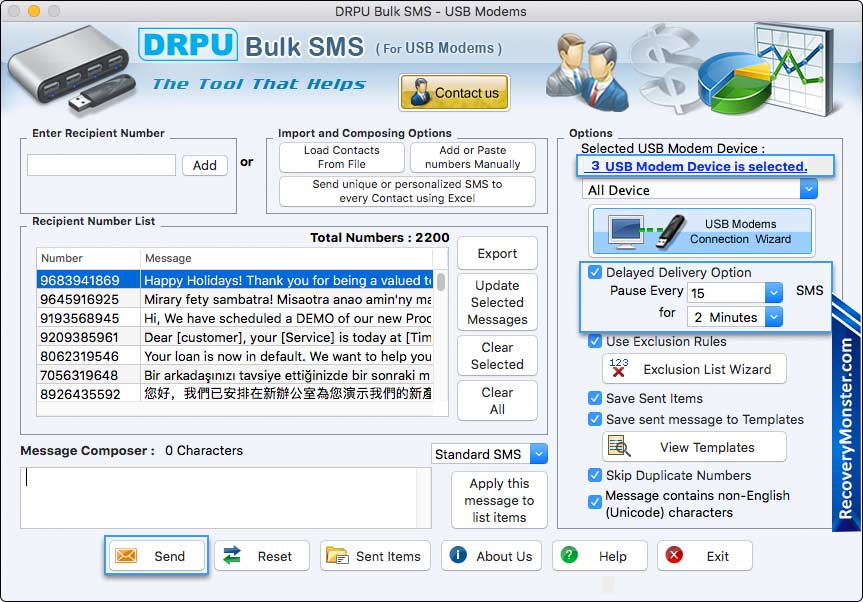Click message 'Mirary fety sambatra!'
The width and height of the screenshot is (863, 602).
[x=288, y=299]
